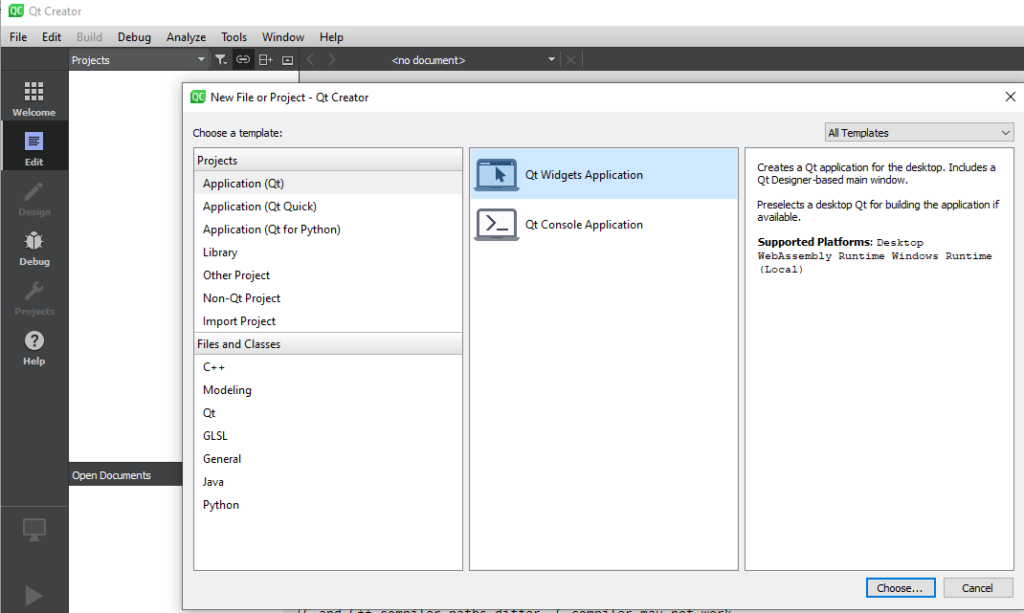Image resolution: width=1024 pixels, height=613 pixels.
Task: Open the Help menu in menu bar
Action: (x=331, y=37)
